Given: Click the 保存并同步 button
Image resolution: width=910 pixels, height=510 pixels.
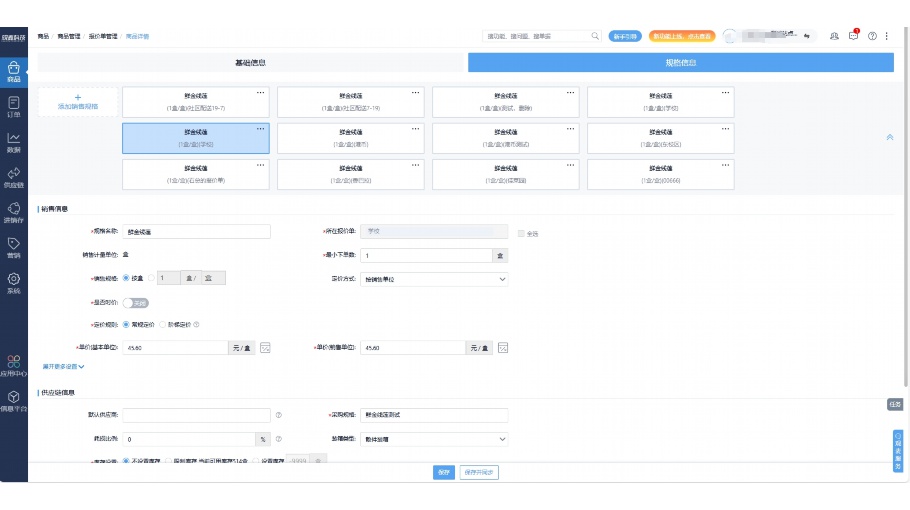Looking at the screenshot, I should pos(479,472).
